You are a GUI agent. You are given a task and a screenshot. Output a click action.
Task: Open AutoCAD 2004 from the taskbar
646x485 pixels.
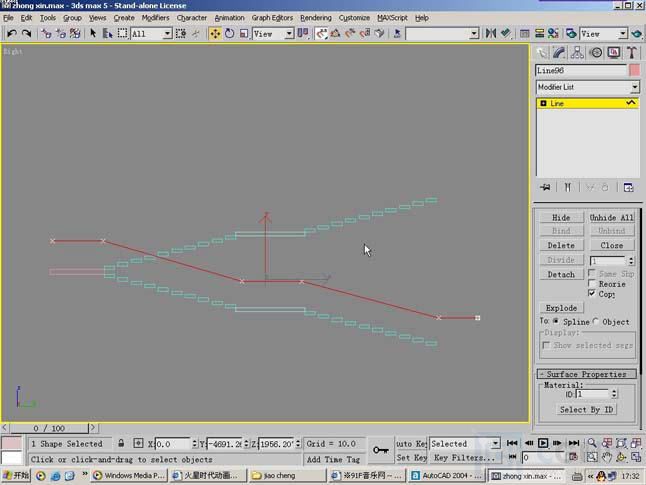(x=446, y=476)
